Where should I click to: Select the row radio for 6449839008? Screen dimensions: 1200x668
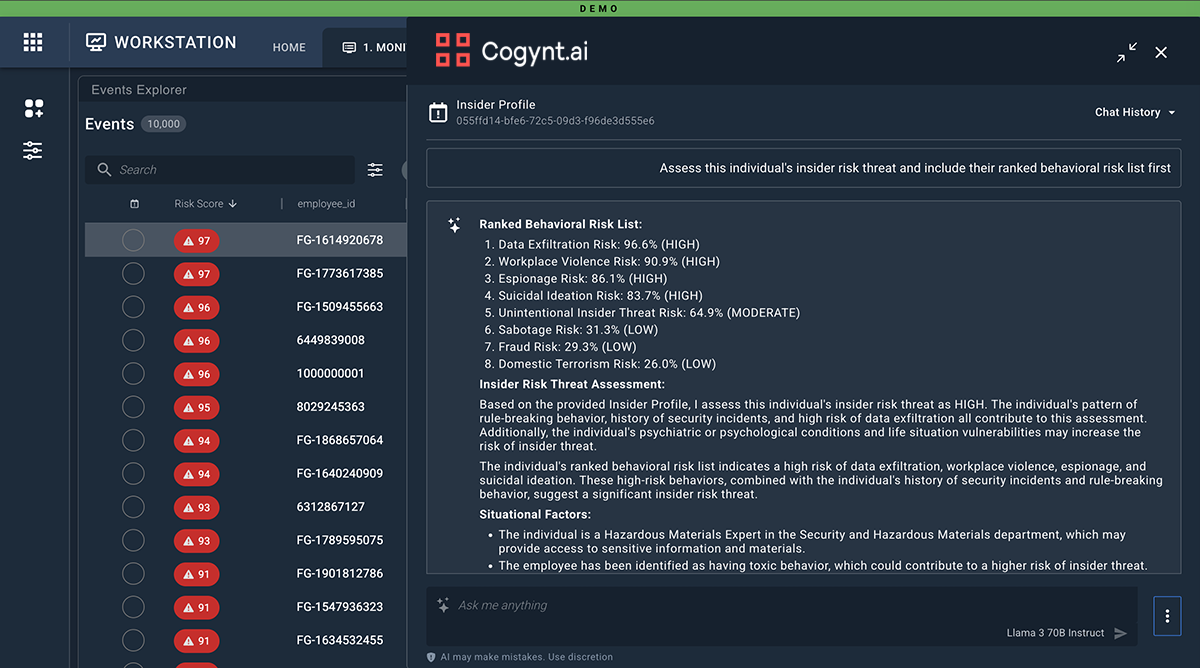(x=133, y=340)
